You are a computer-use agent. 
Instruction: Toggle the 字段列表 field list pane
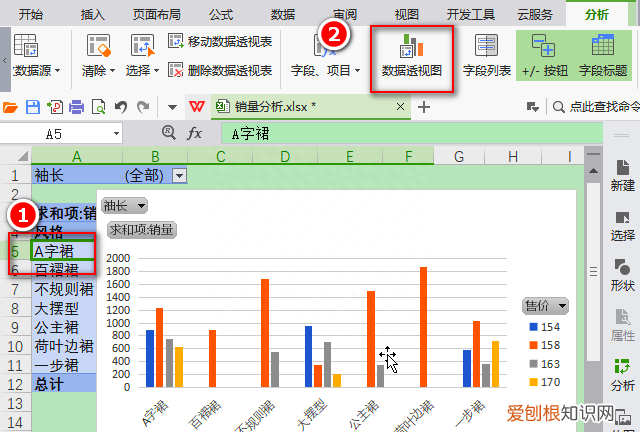487,56
